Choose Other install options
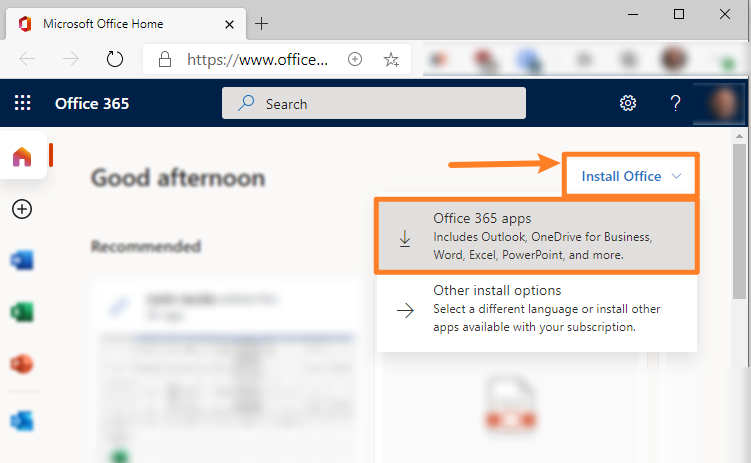The width and height of the screenshot is (751, 463). point(536,309)
